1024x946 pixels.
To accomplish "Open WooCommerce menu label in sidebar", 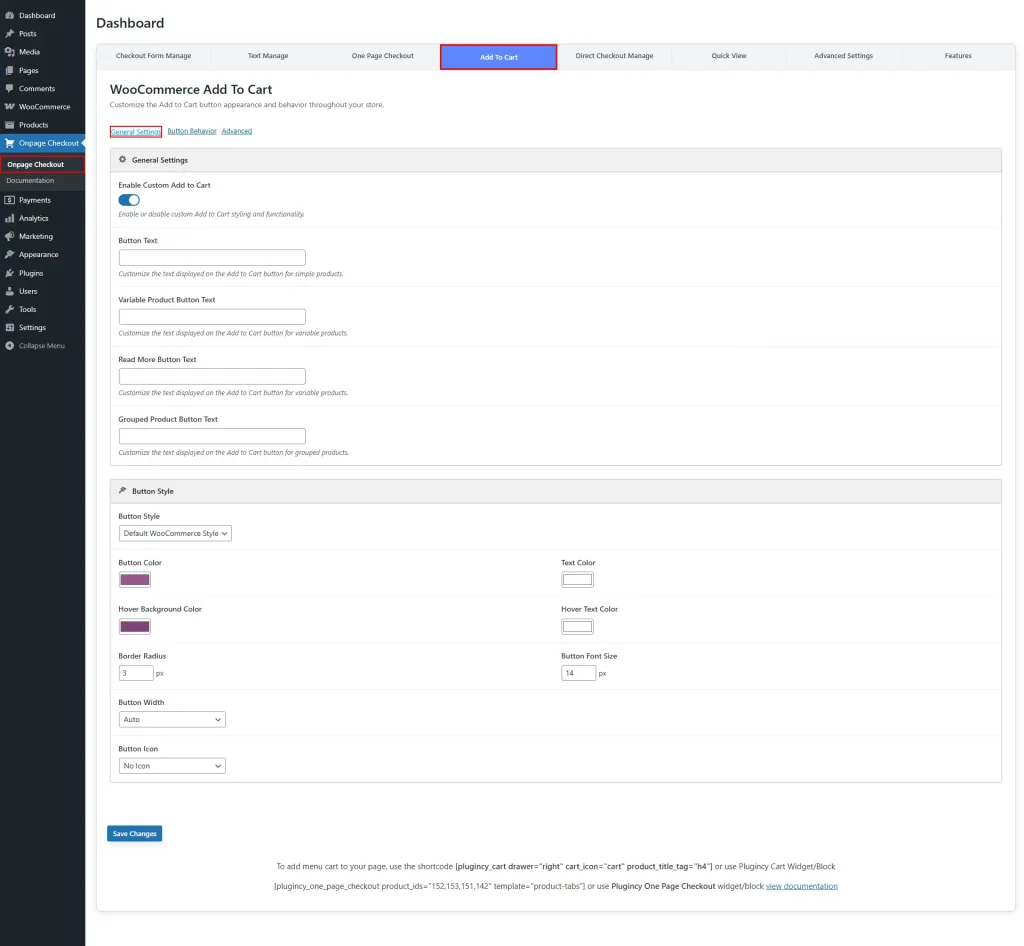I will point(44,106).
